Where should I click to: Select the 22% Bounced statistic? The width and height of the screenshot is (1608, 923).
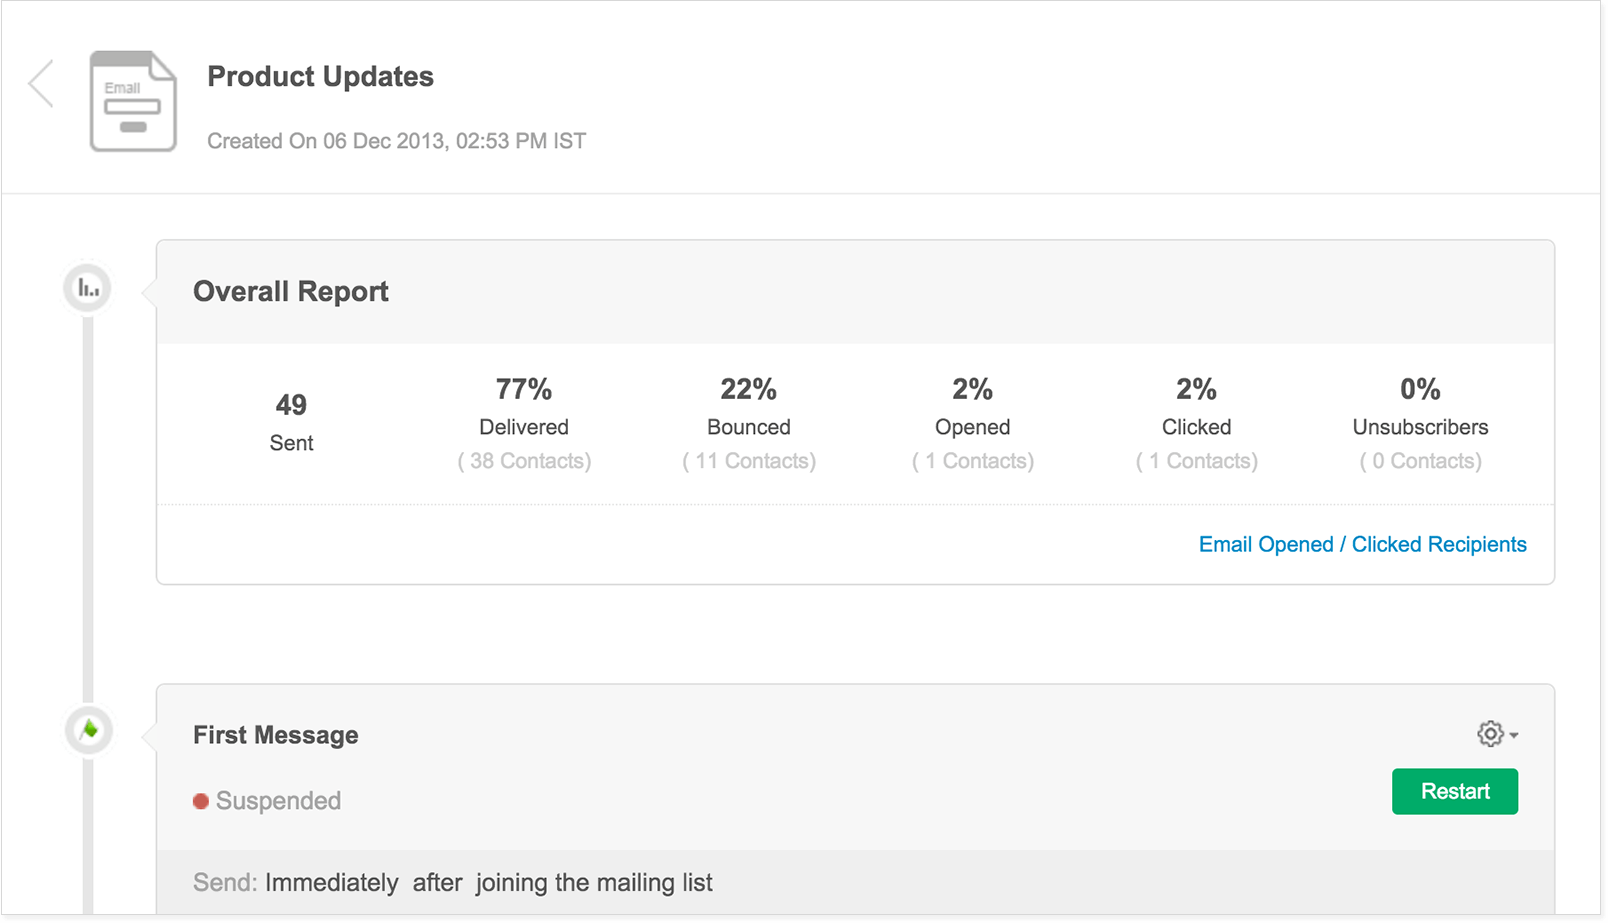[748, 389]
